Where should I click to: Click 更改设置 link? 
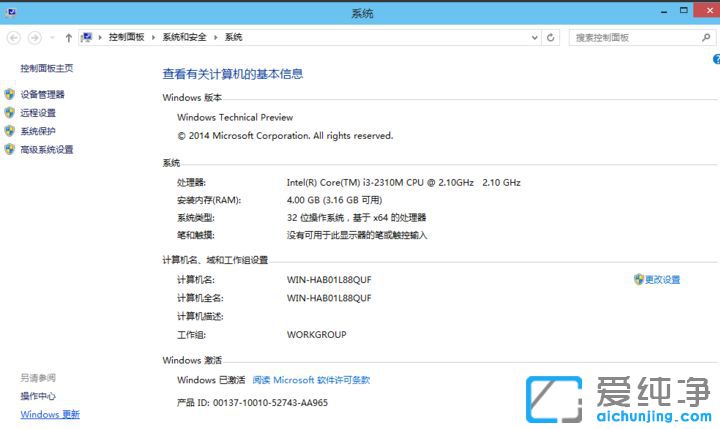point(662,280)
